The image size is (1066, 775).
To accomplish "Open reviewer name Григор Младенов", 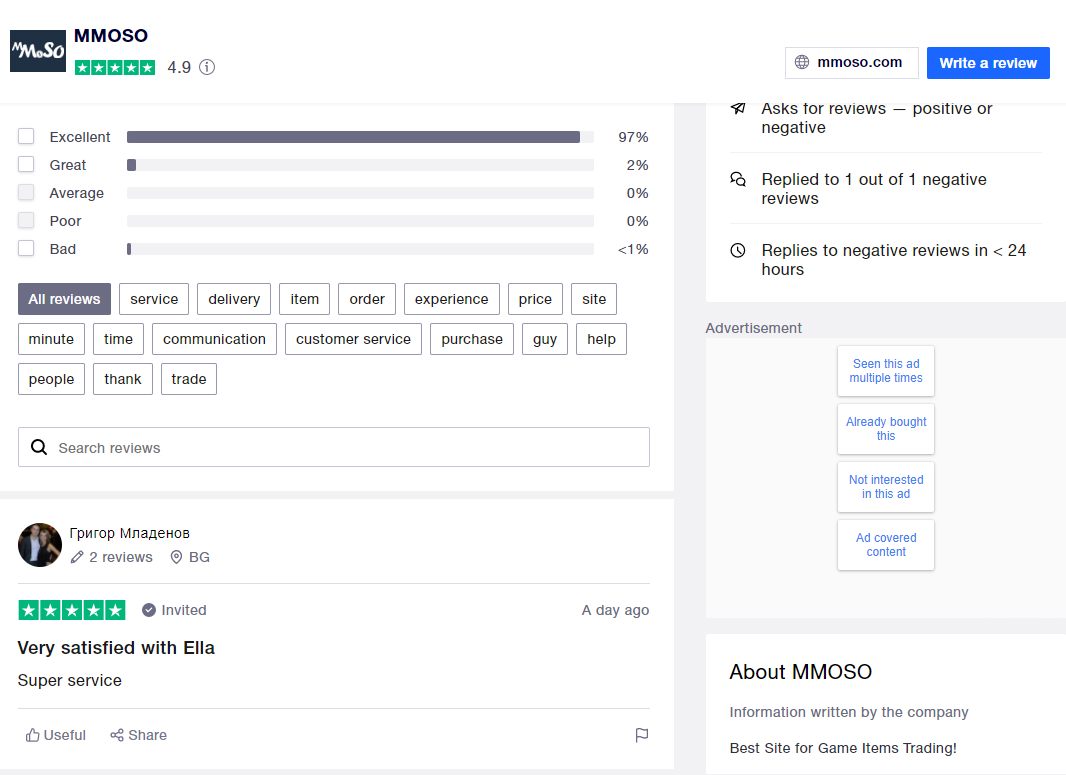I will pos(129,533).
